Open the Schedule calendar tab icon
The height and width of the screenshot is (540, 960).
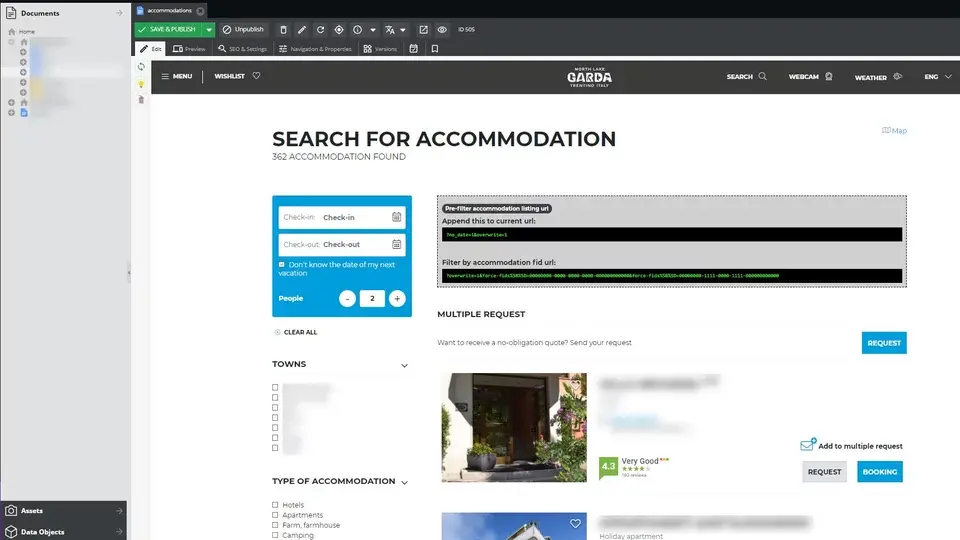pos(414,48)
